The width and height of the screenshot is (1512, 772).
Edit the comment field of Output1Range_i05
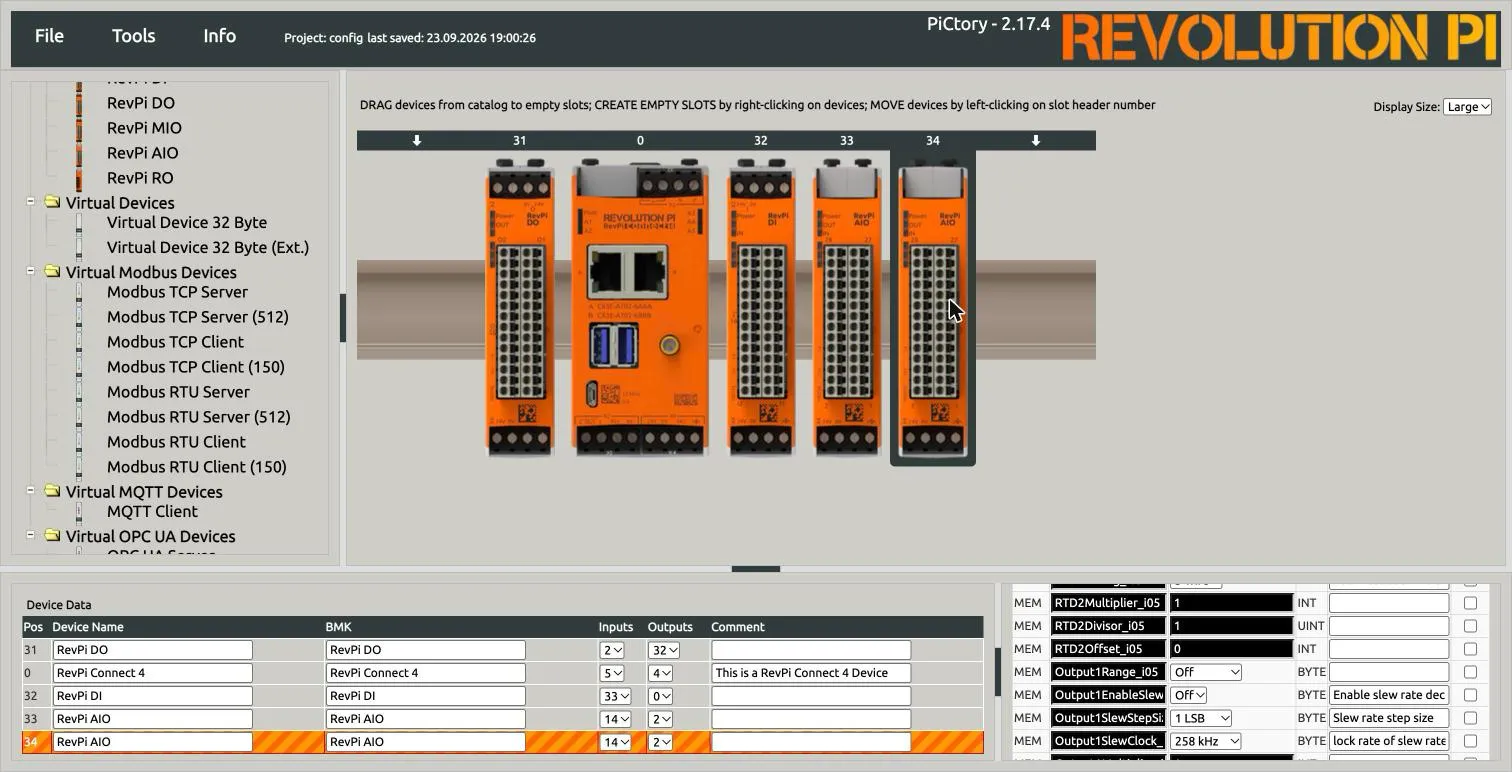tap(1389, 672)
